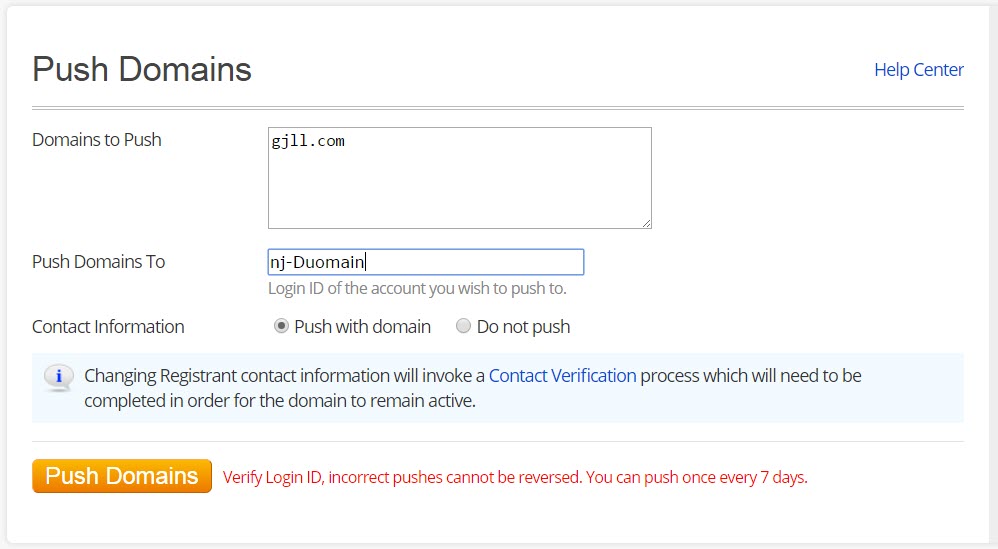
Task: Click the Domains to Push text area
Action: 459,185
